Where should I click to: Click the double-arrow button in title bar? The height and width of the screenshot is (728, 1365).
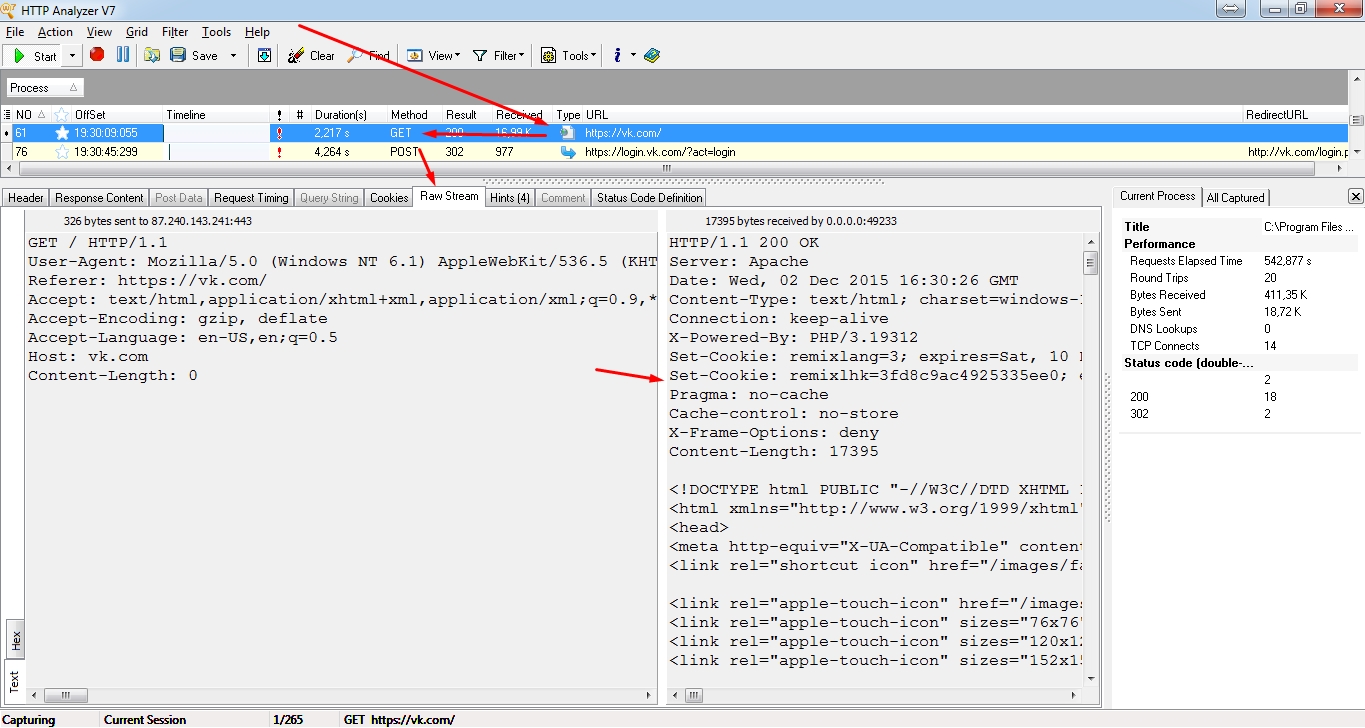pos(1230,8)
